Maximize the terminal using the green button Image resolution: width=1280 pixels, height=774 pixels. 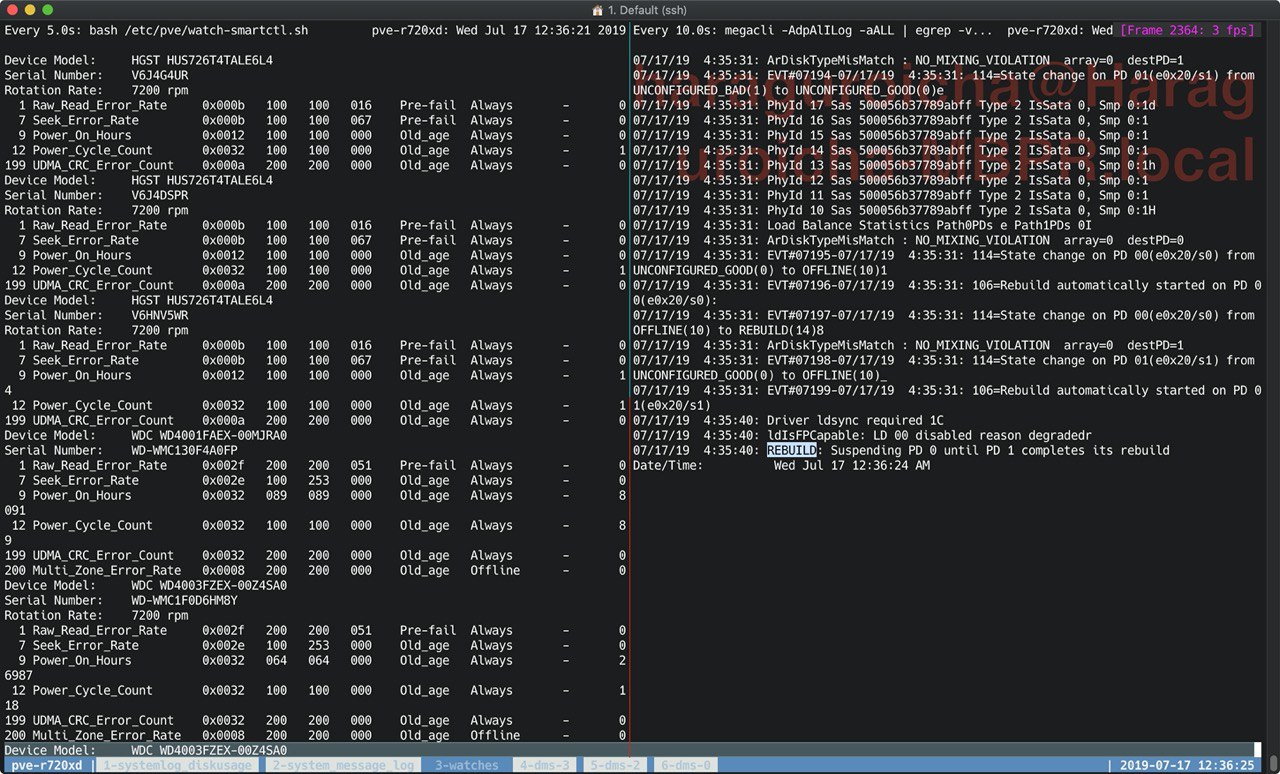click(47, 10)
